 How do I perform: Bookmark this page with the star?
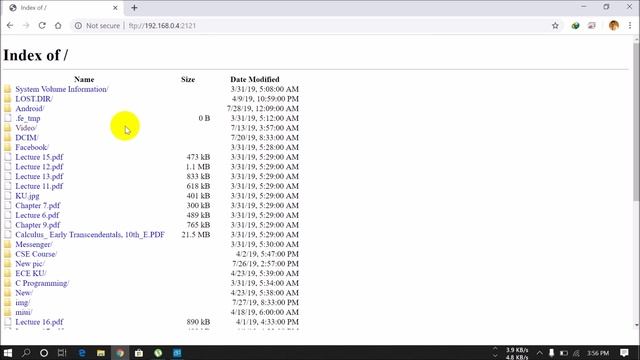(x=555, y=25)
